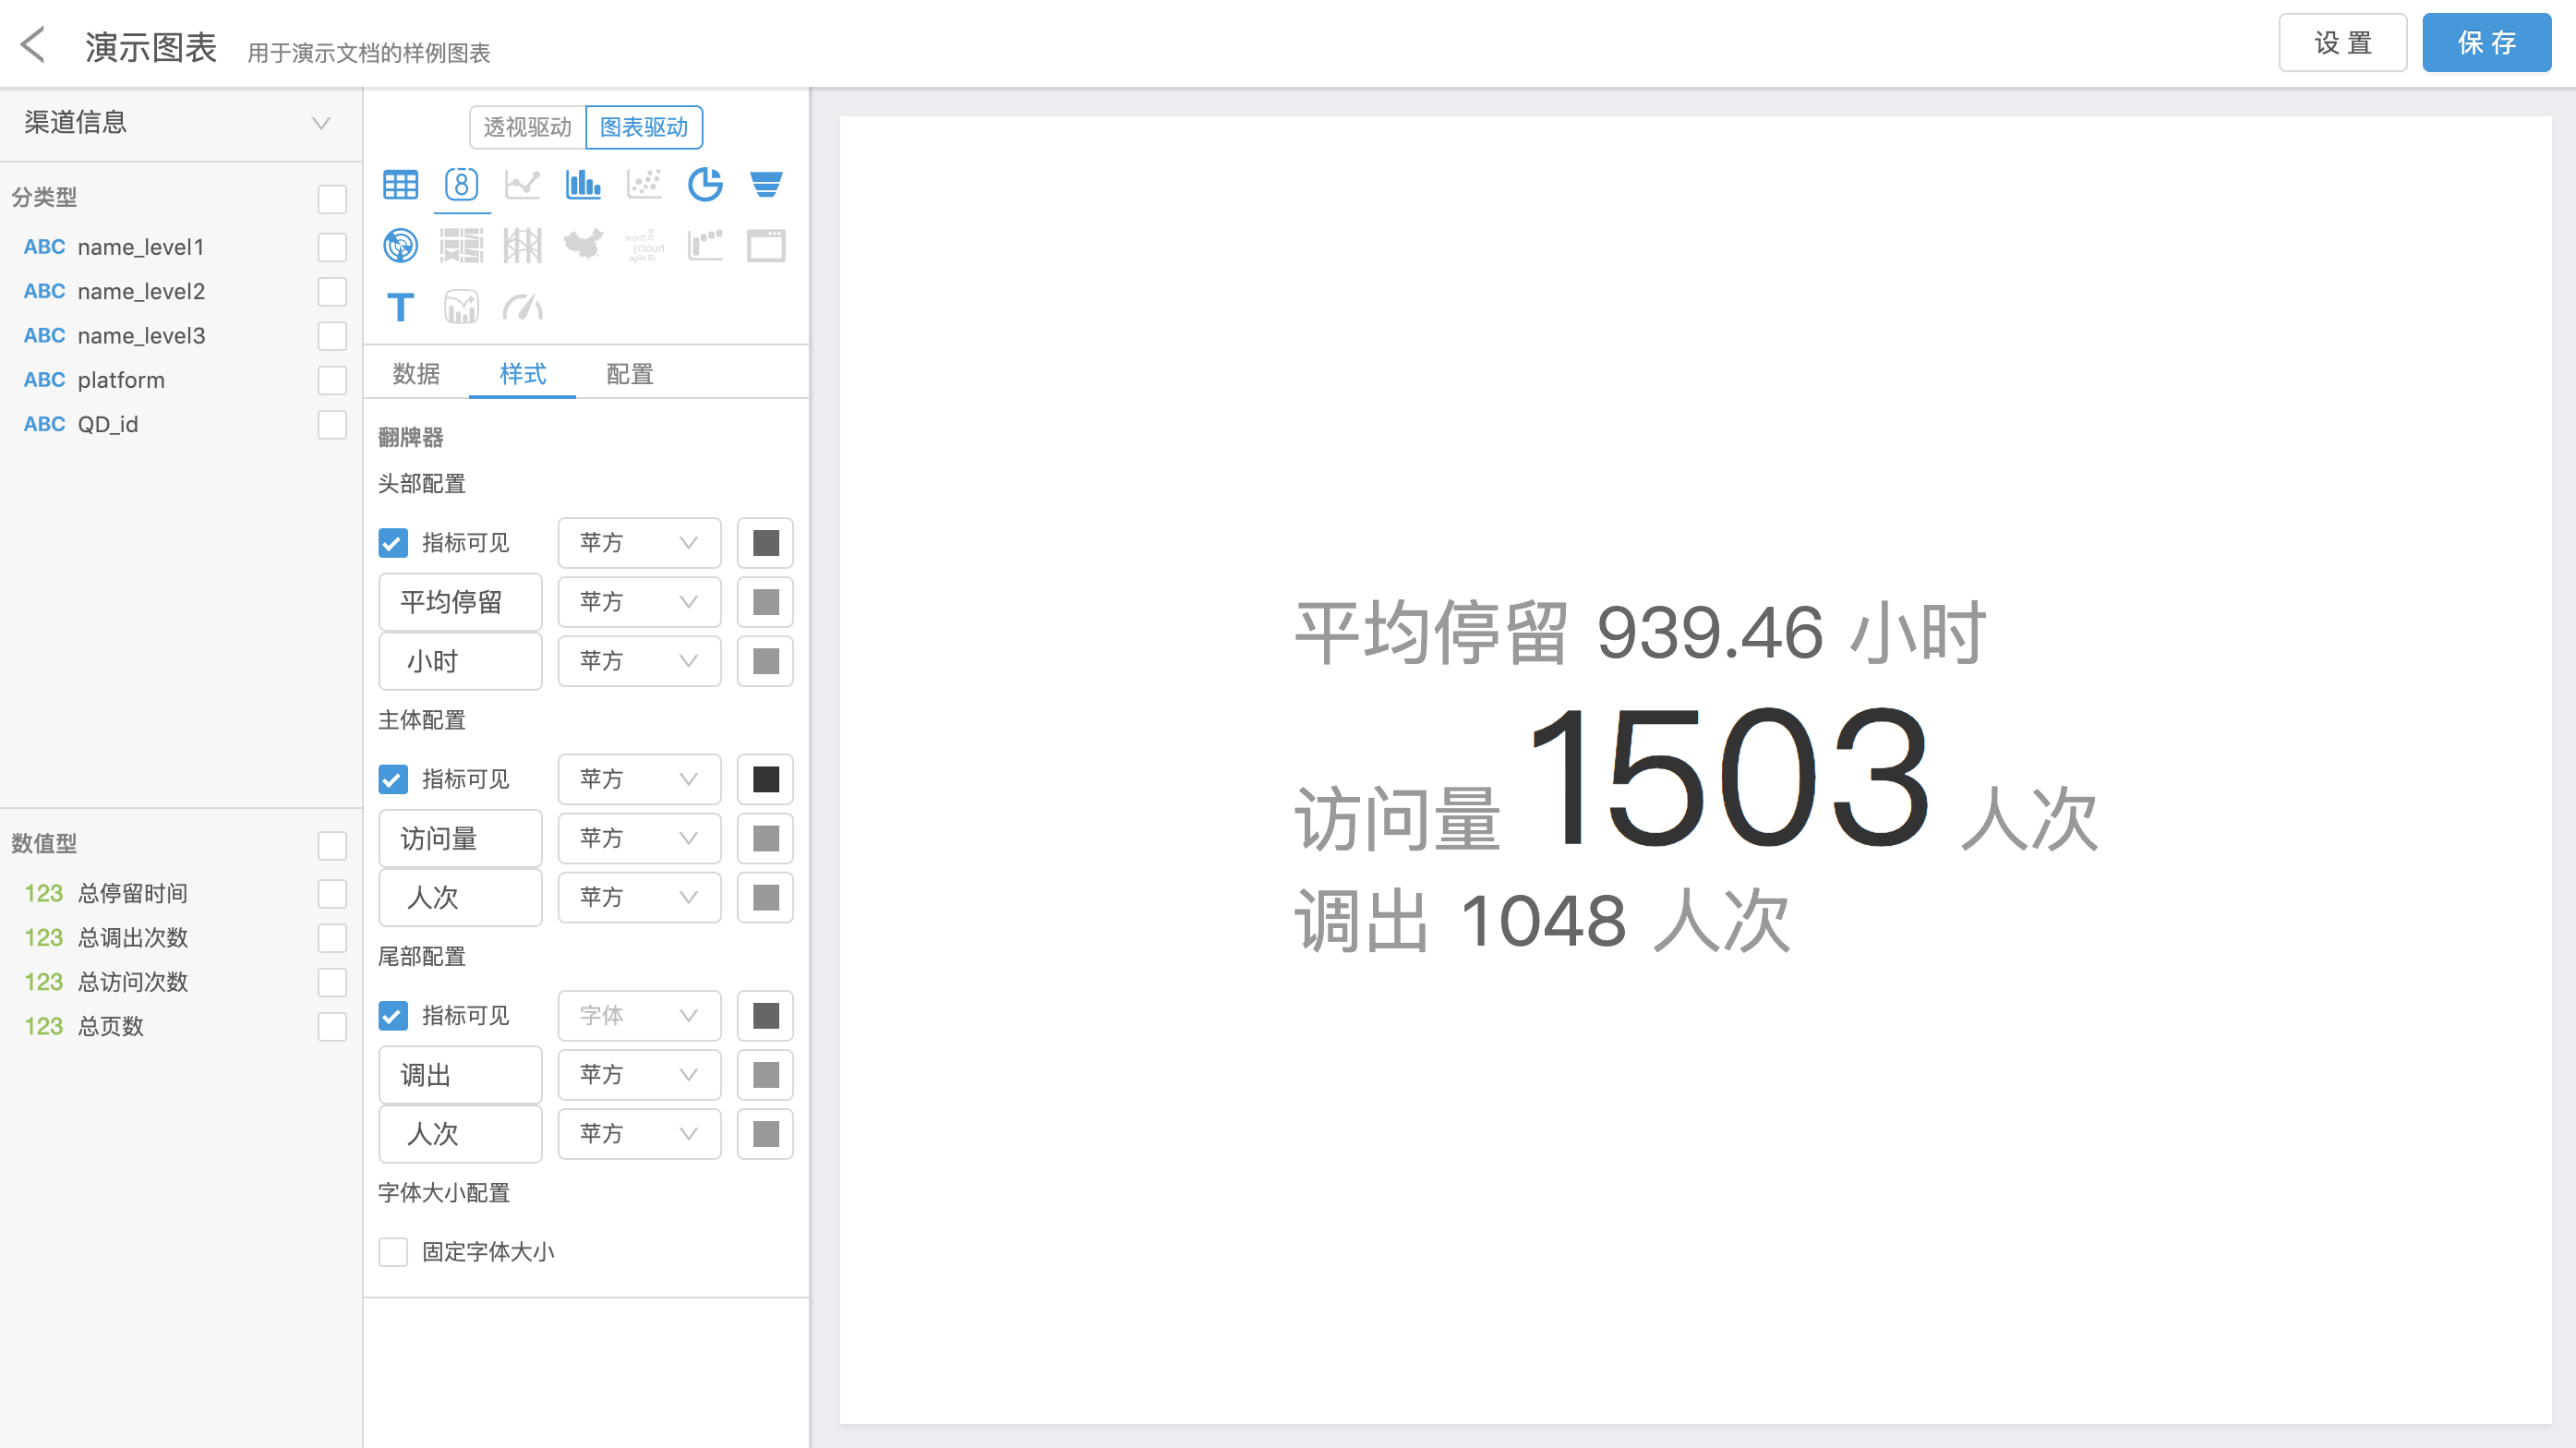
Task: Open font dropdown next to 平均停留 field
Action: click(x=638, y=602)
